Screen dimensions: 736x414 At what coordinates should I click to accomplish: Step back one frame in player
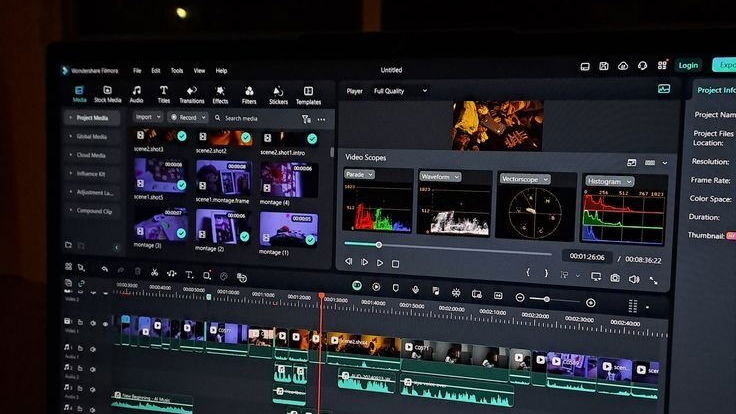coord(348,261)
